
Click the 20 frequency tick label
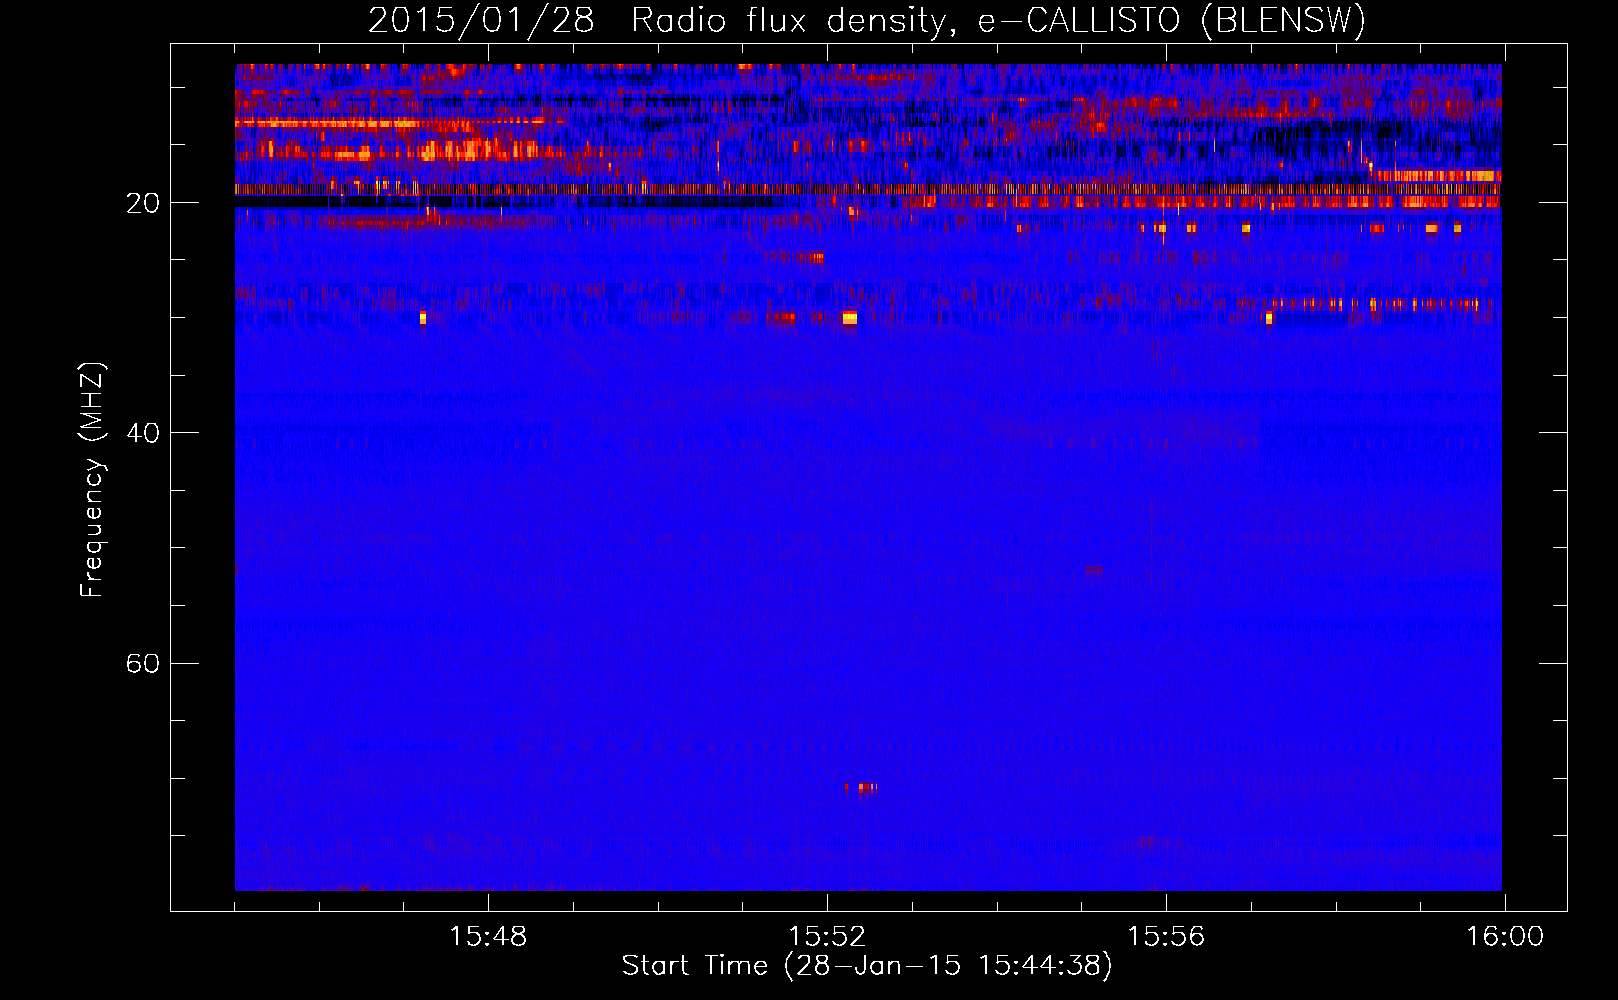[143, 204]
